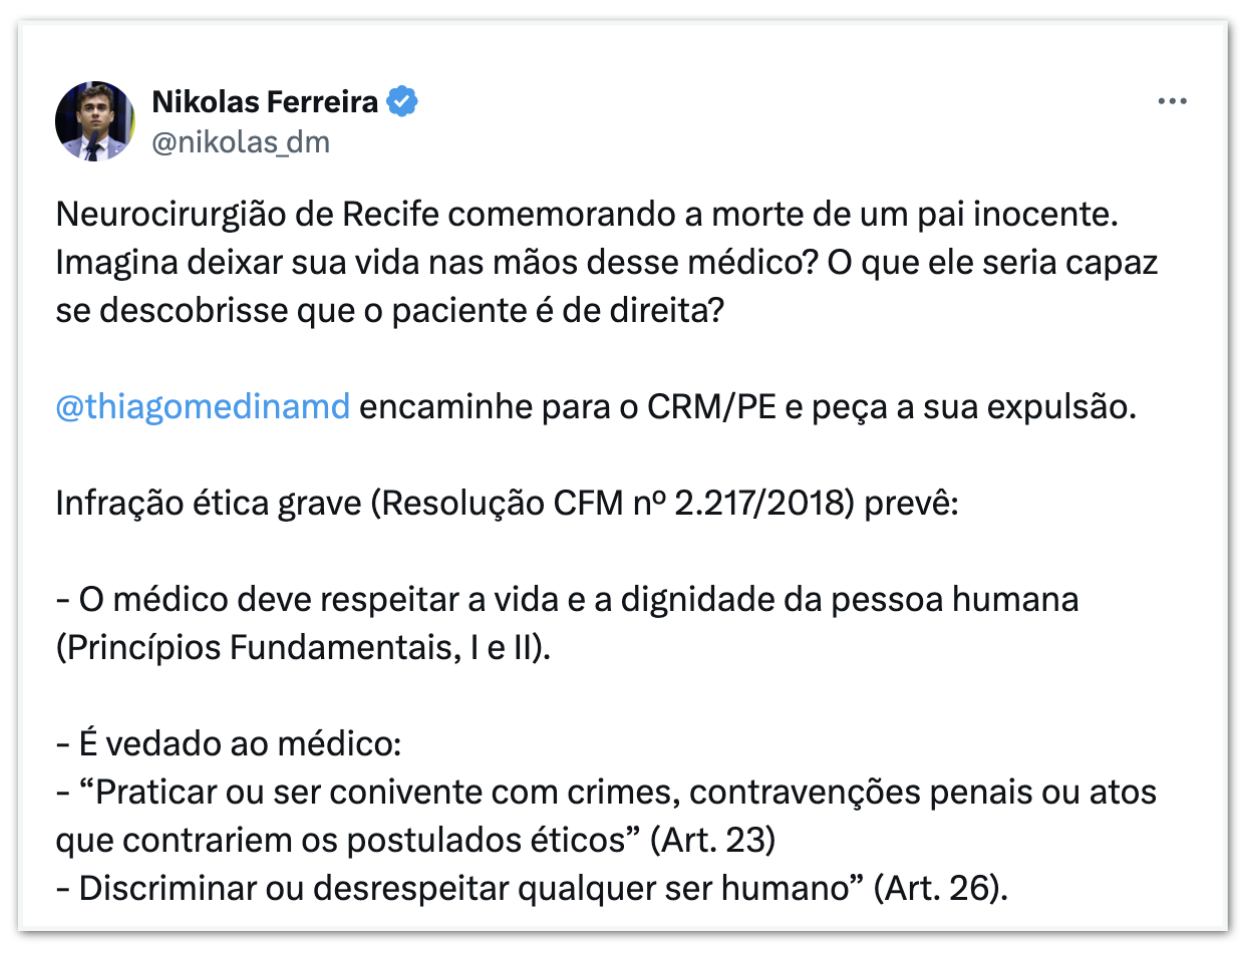Open the three-dot more options menu

1172,101
